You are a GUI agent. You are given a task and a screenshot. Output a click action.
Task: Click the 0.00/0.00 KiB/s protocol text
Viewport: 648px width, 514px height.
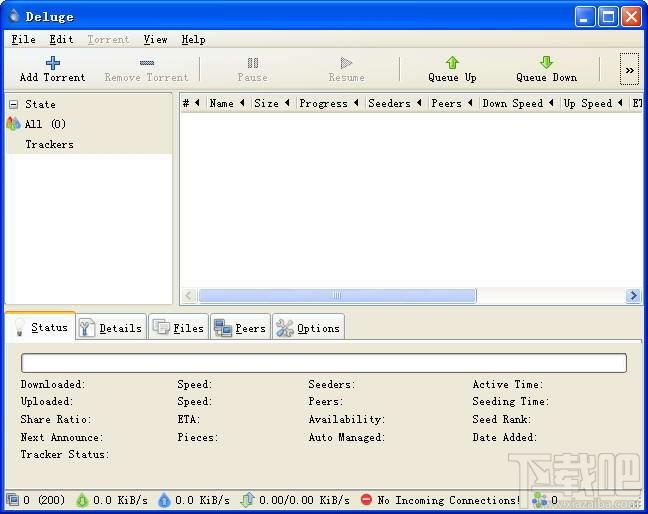coord(304,500)
